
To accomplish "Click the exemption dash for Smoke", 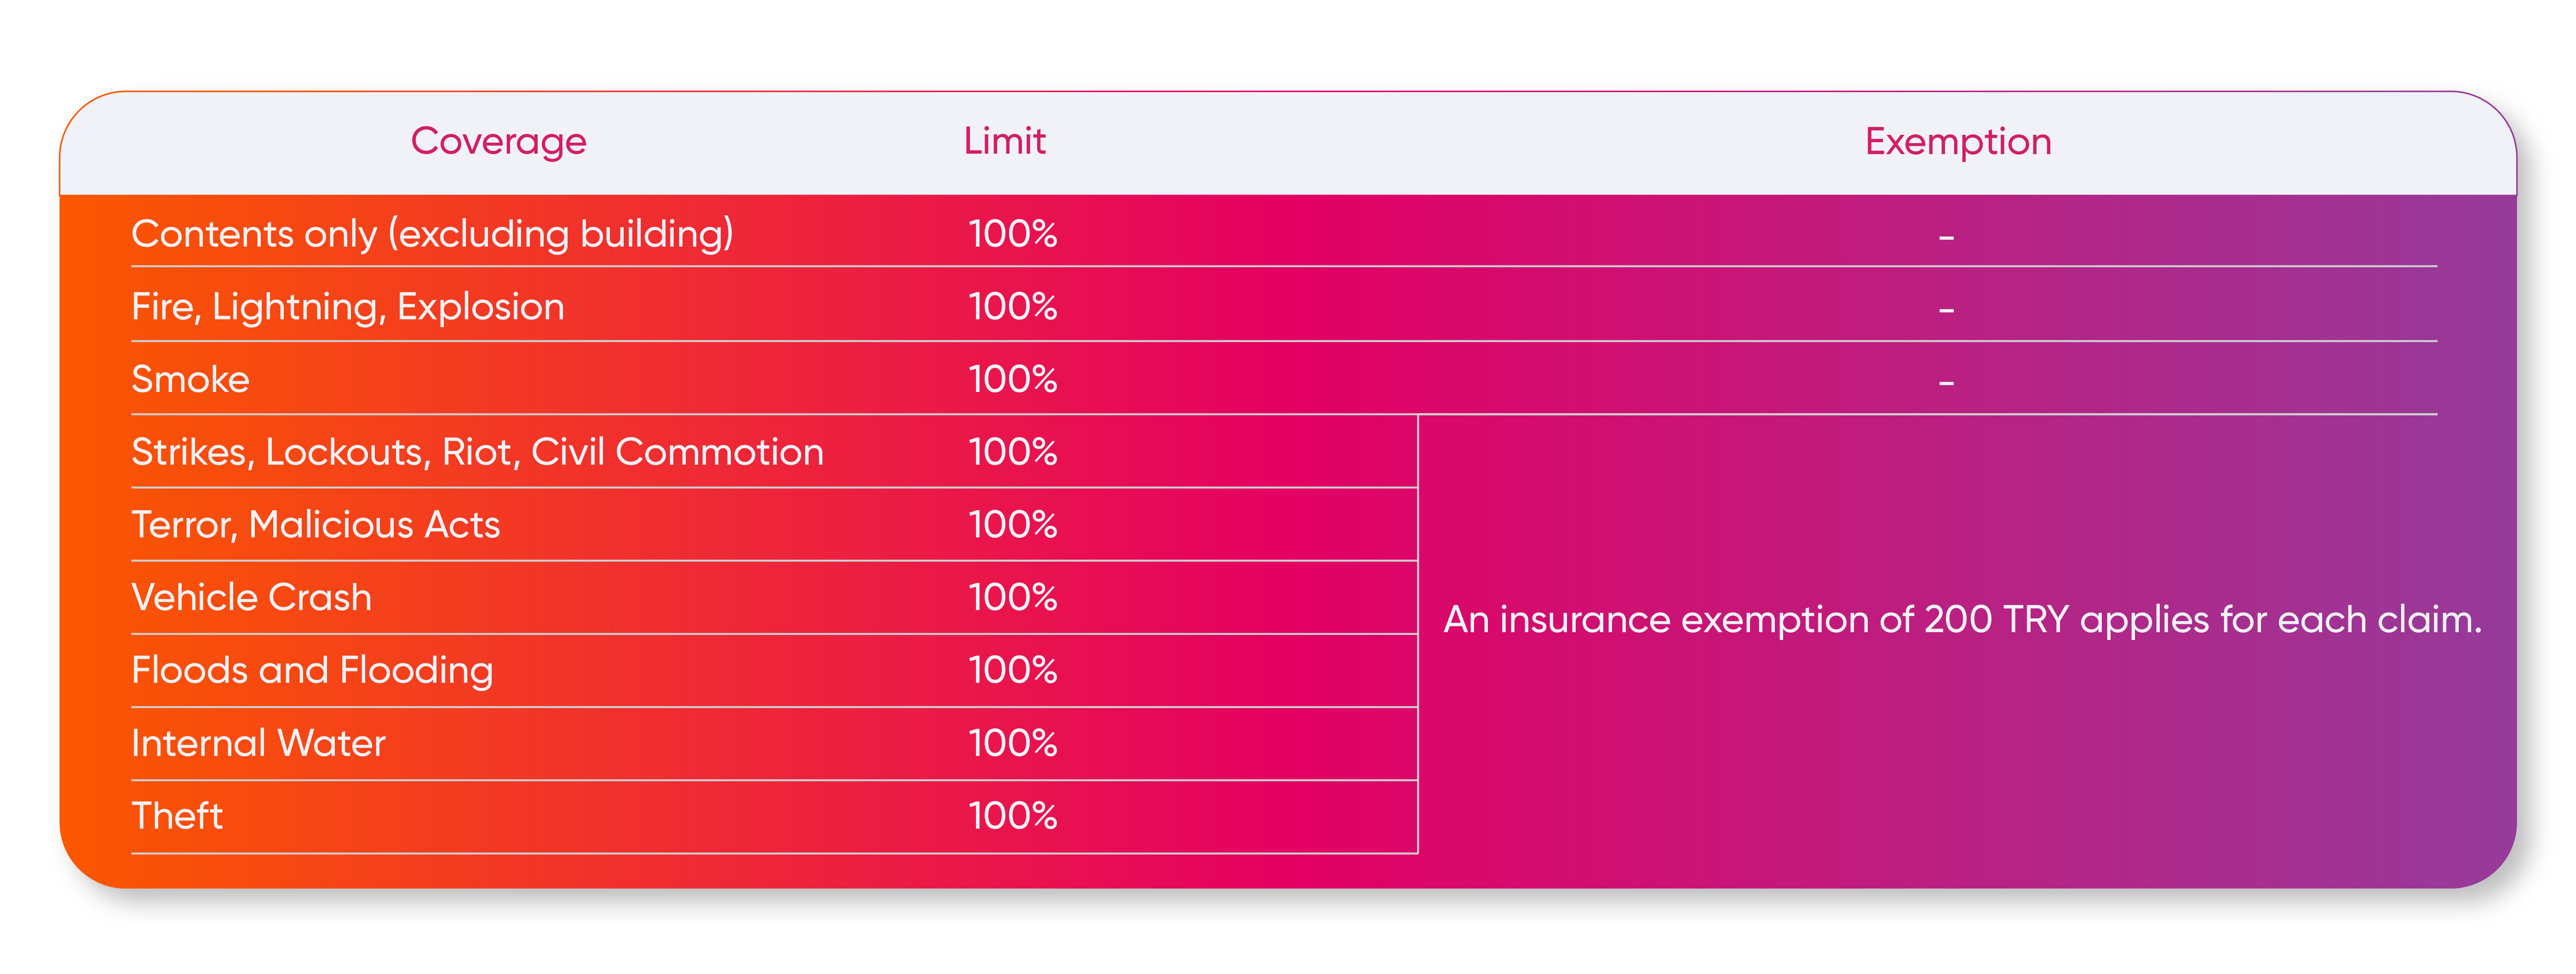I will click(1946, 382).
